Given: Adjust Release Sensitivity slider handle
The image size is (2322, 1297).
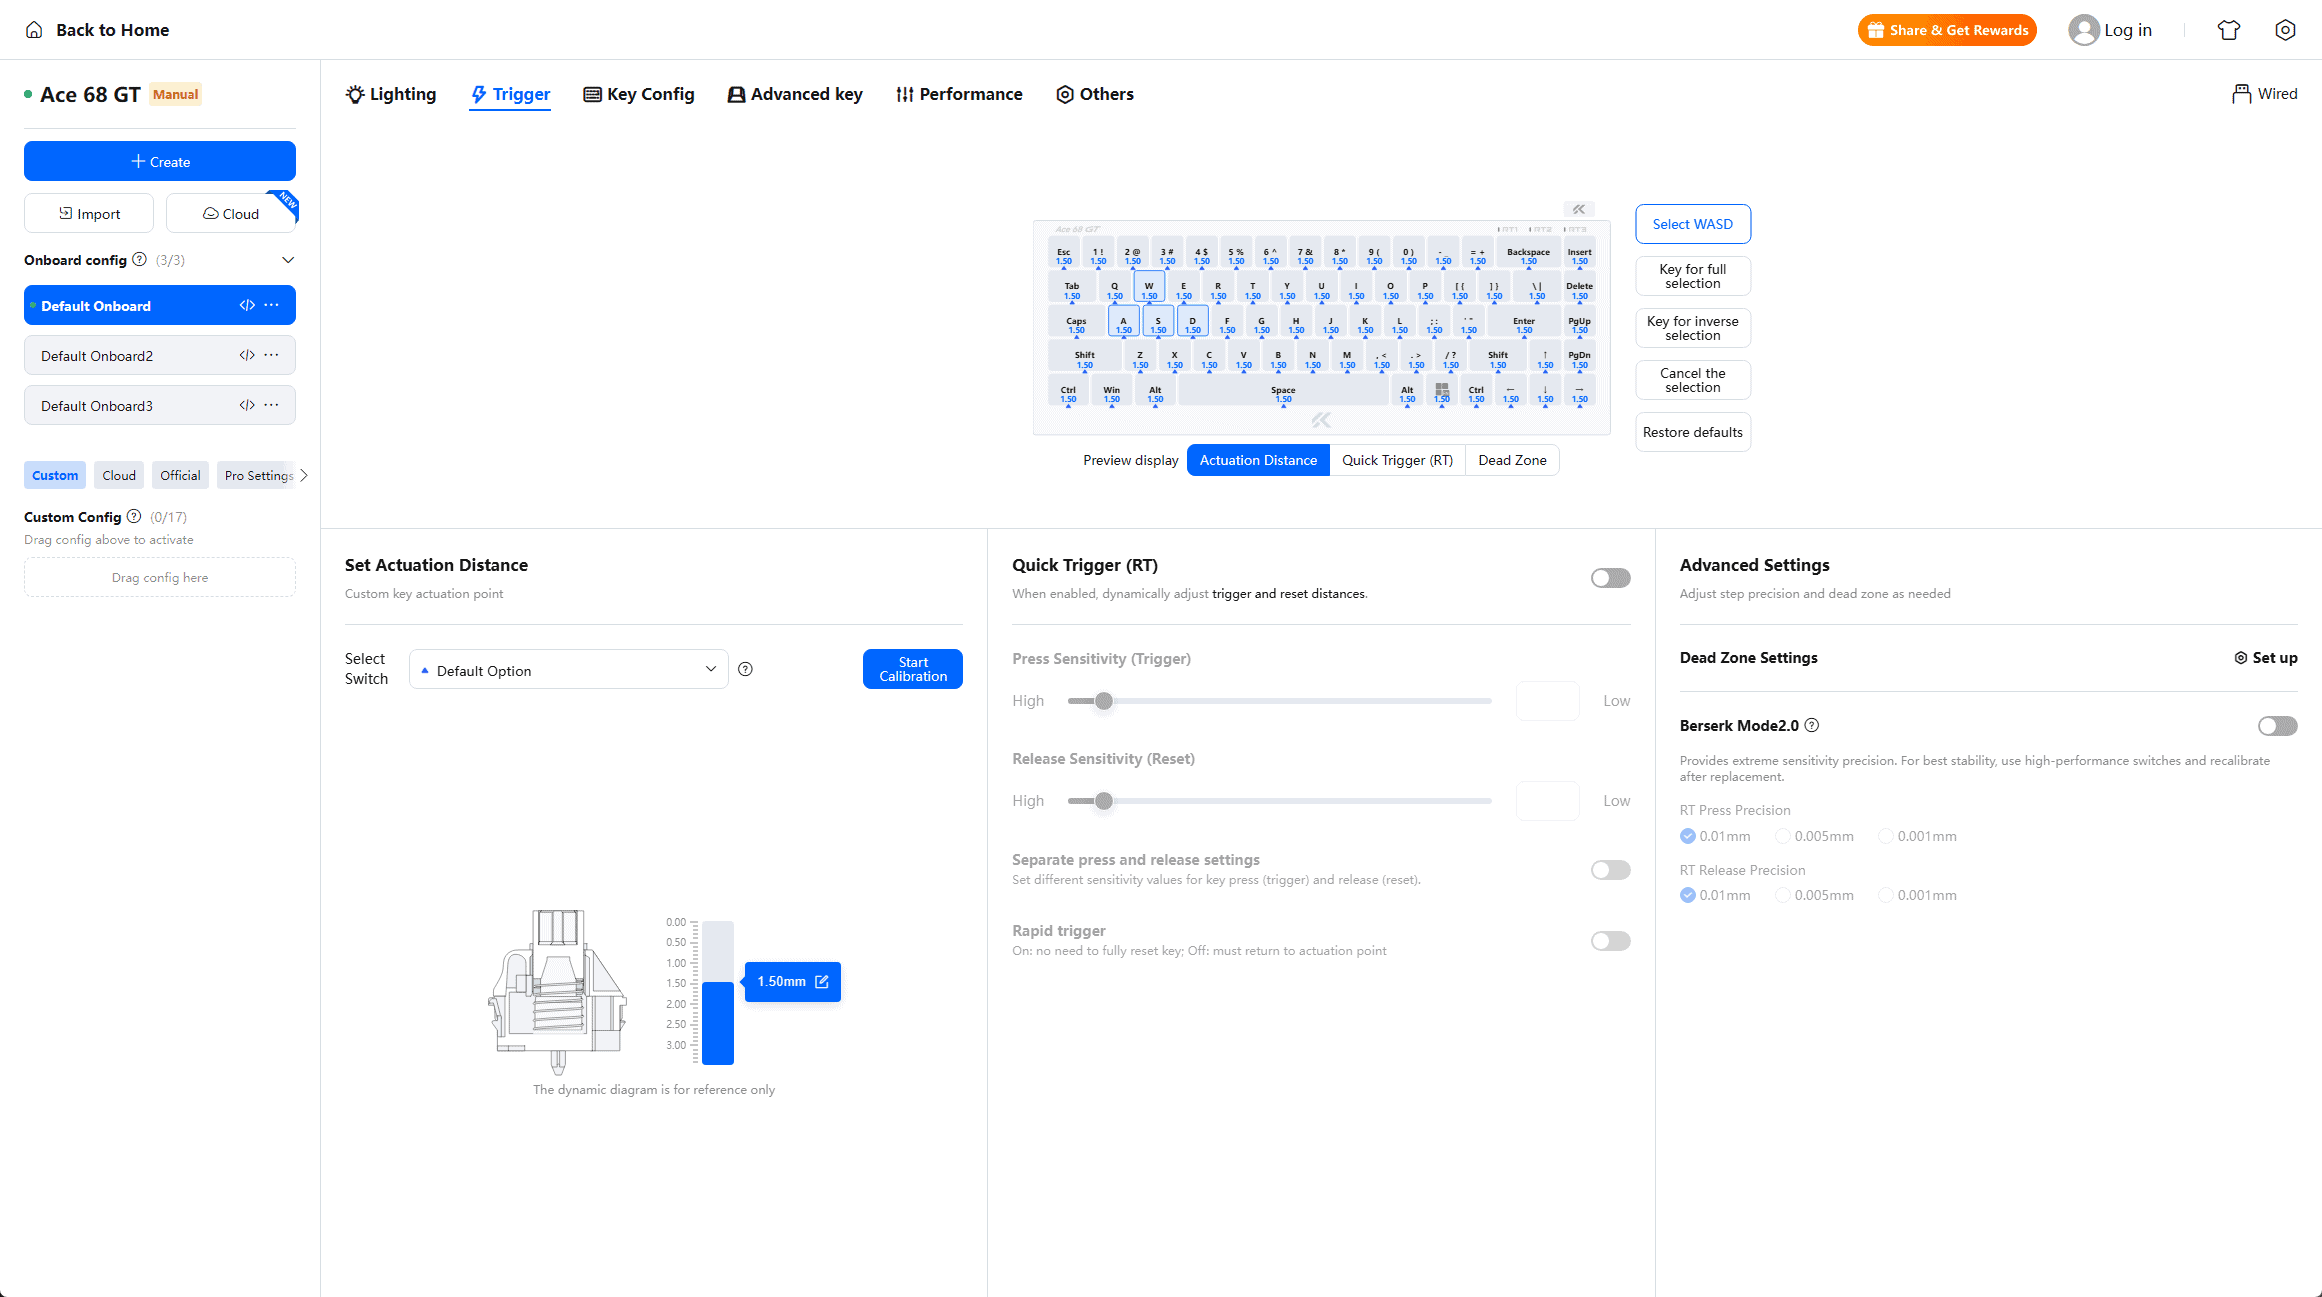Looking at the screenshot, I should point(1104,801).
